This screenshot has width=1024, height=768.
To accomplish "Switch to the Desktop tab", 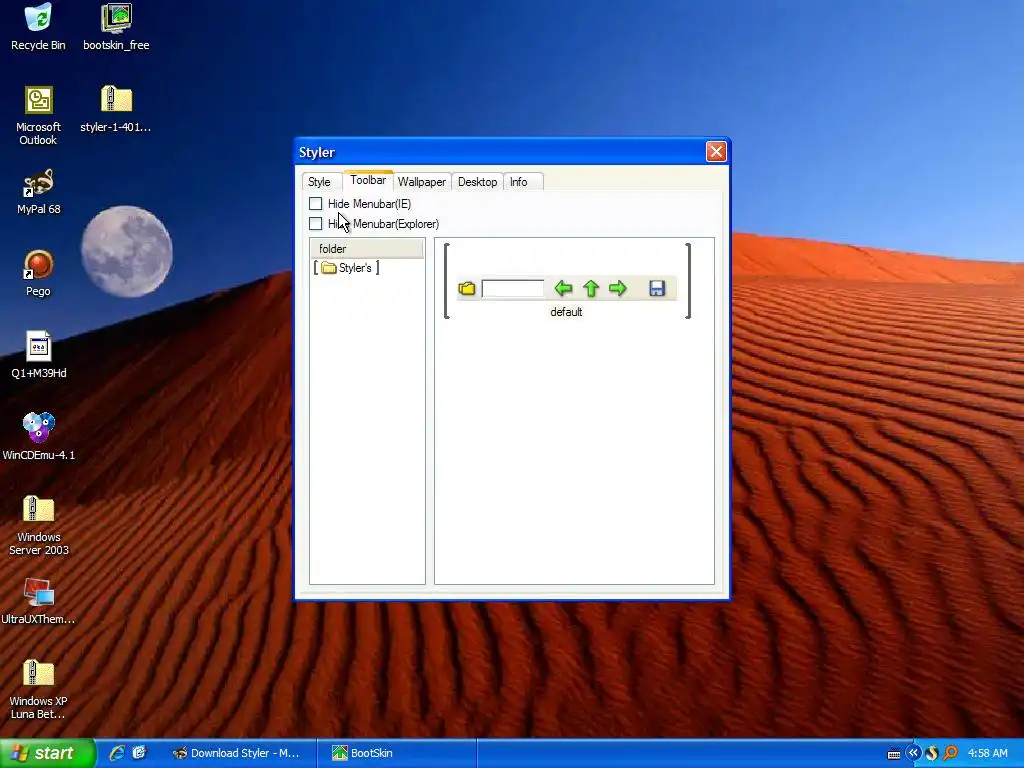I will pos(477,182).
